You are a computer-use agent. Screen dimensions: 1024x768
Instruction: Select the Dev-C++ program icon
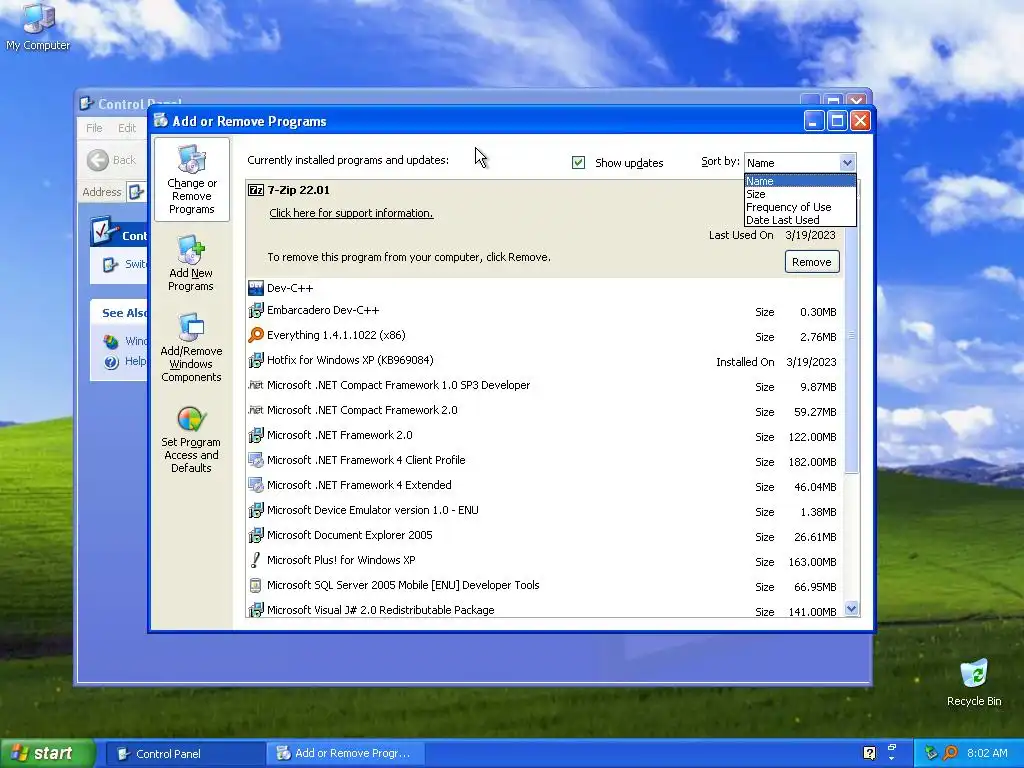tap(256, 288)
